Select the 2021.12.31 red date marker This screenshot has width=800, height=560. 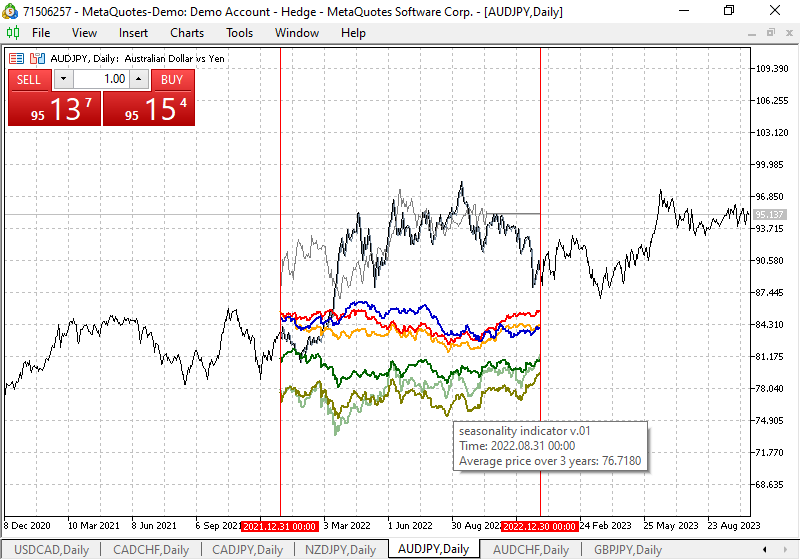(x=281, y=525)
